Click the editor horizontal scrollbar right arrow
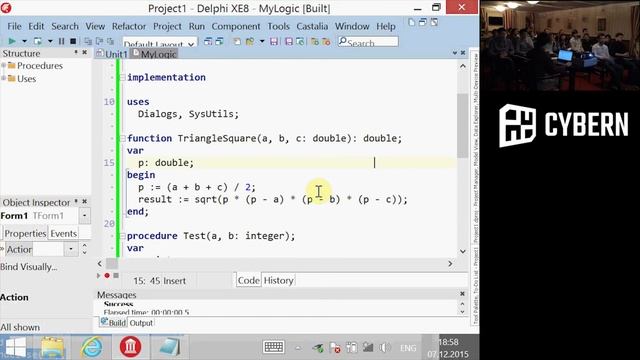This screenshot has width=640, height=360. click(x=450, y=264)
